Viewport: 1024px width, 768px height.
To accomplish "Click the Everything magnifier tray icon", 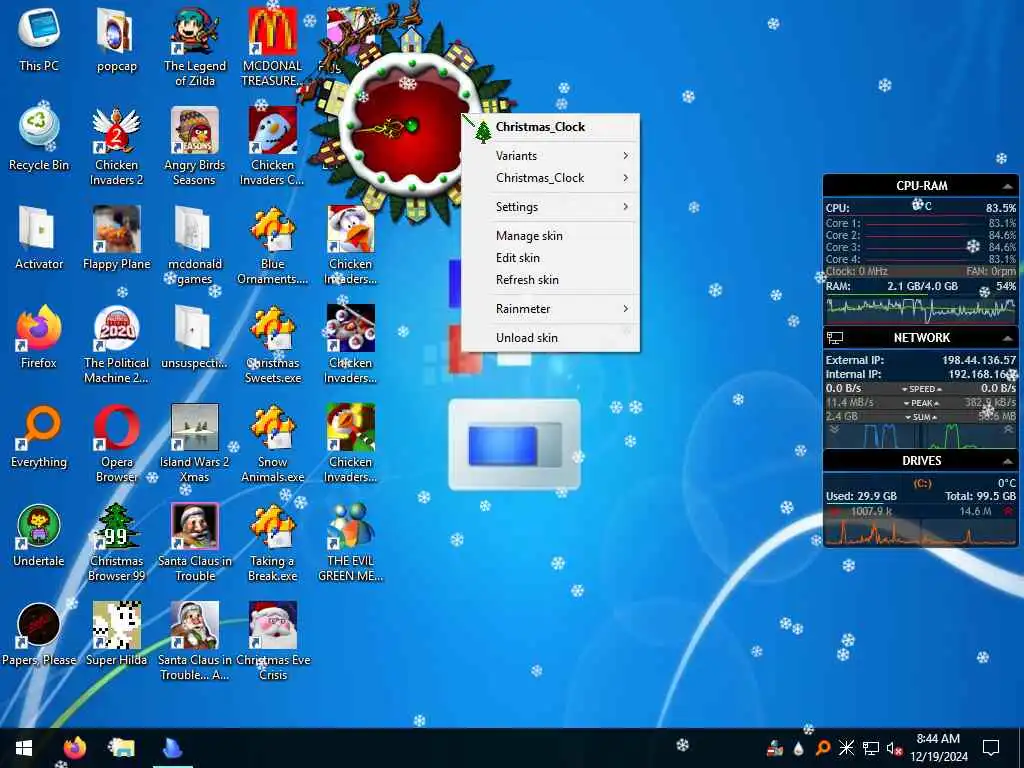I will pyautogui.click(x=822, y=748).
